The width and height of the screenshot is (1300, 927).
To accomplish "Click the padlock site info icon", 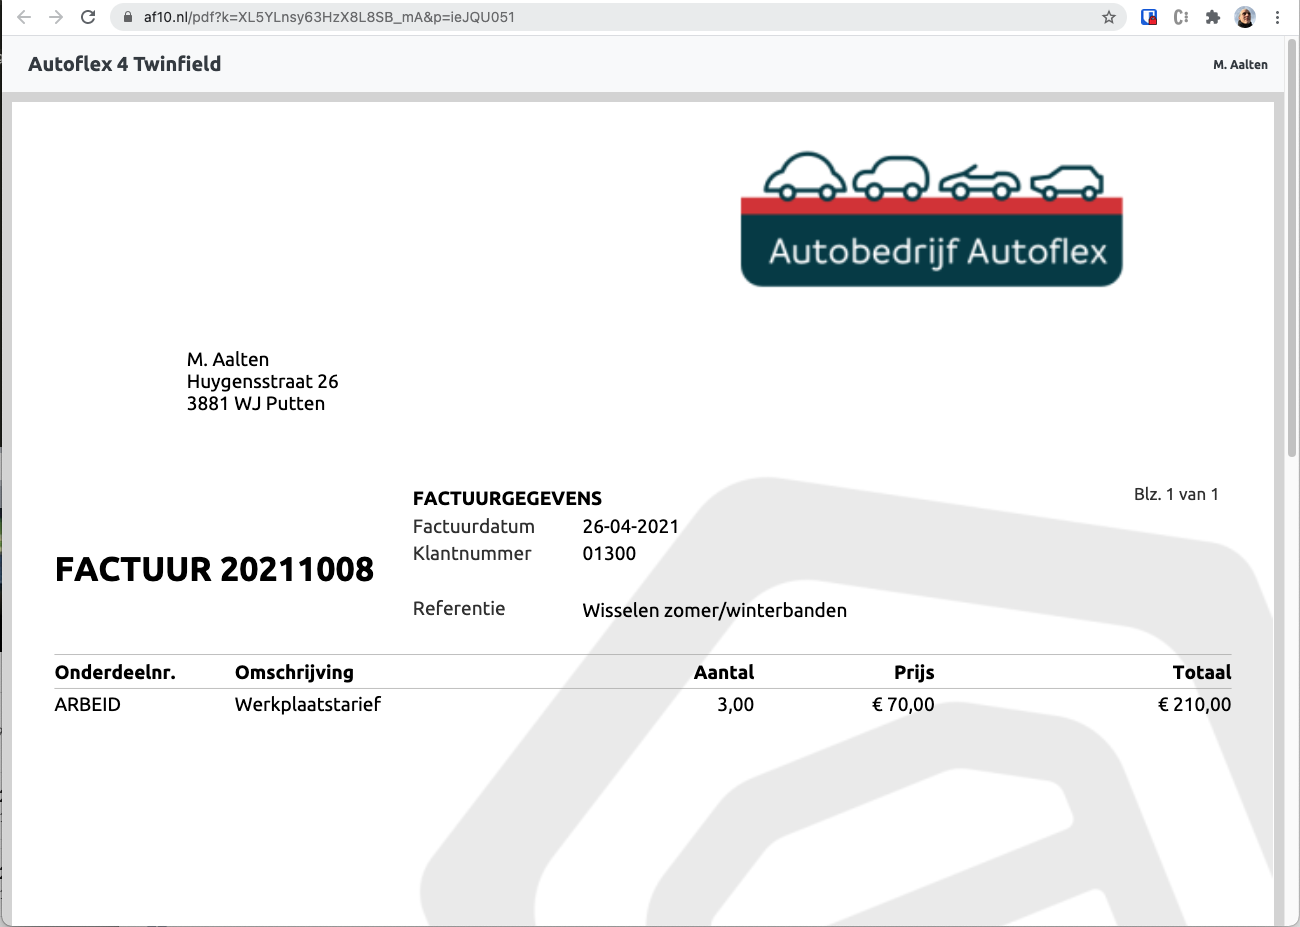I will 127,17.
